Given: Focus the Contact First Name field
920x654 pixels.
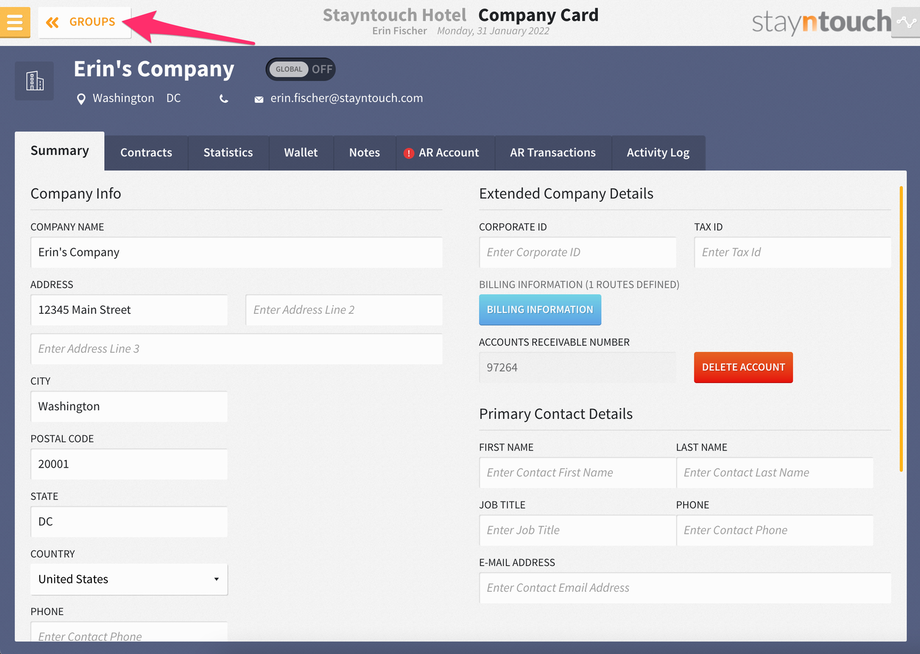Looking at the screenshot, I should (577, 473).
